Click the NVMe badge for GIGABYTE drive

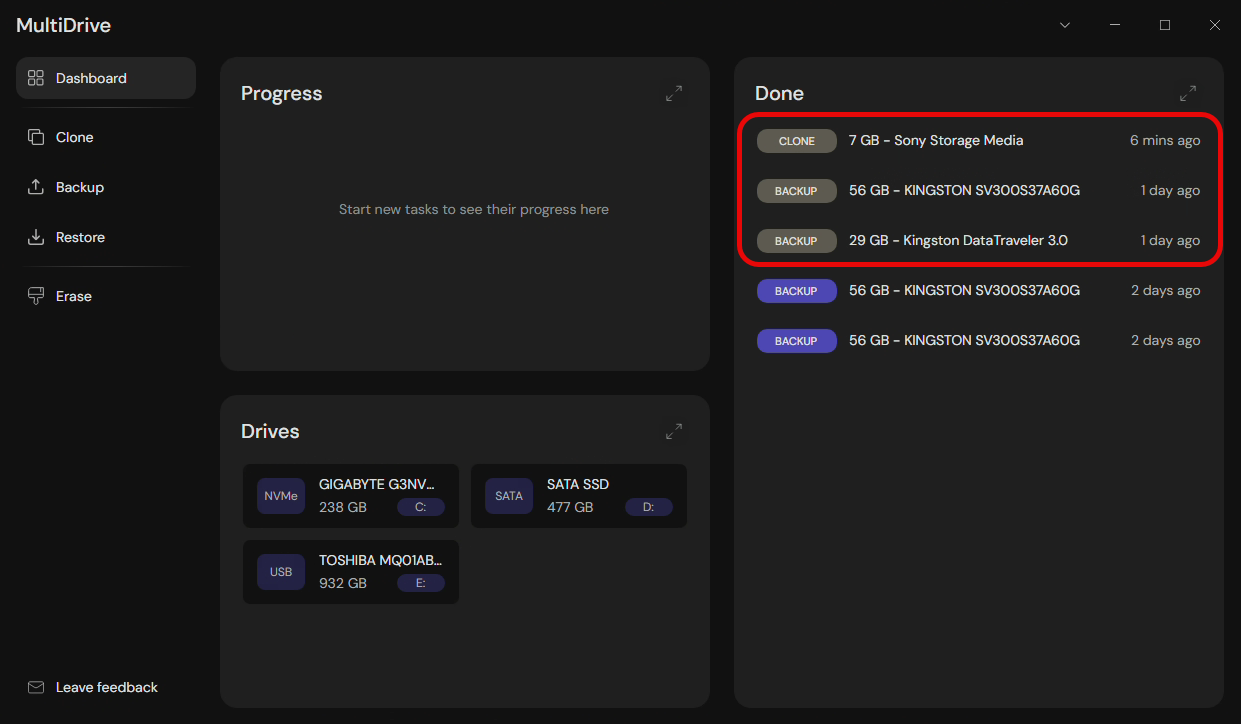(x=281, y=496)
